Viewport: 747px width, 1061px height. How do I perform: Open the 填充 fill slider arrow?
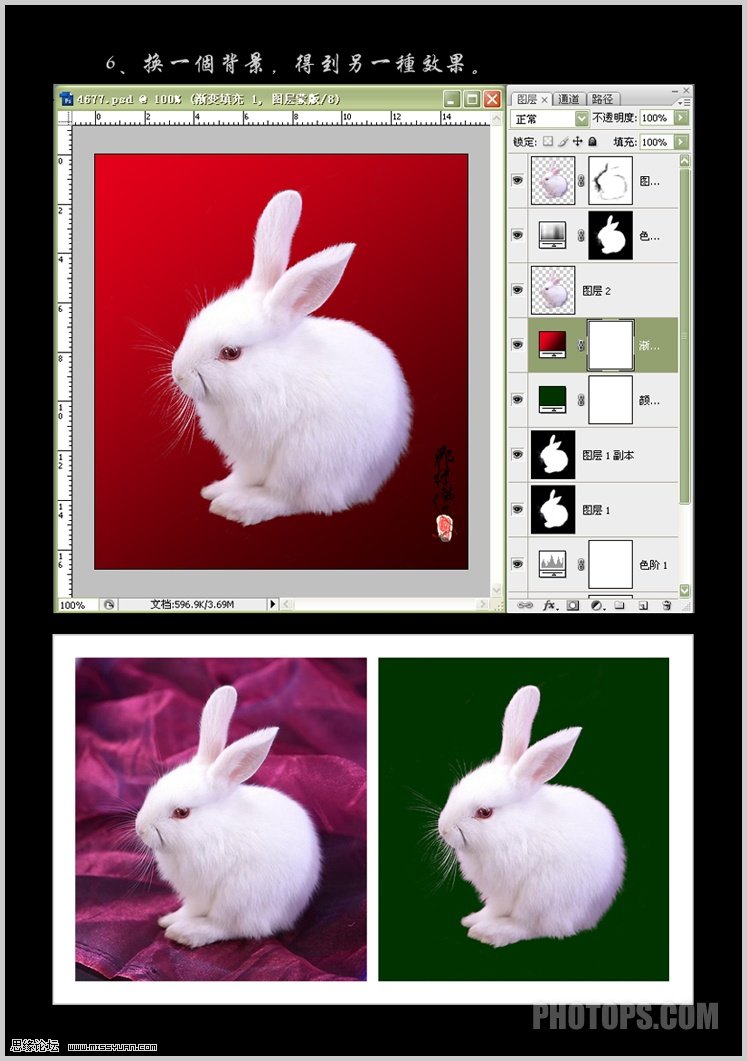pos(681,142)
